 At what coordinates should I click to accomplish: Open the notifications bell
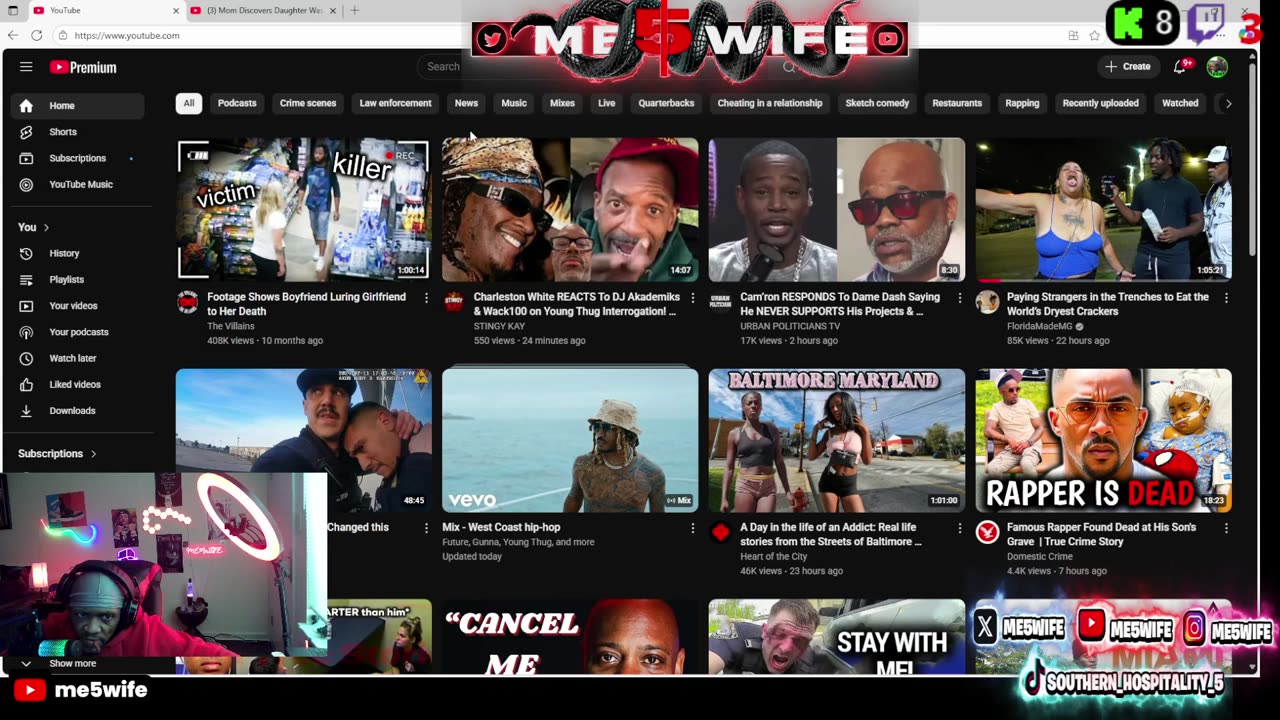click(x=1181, y=67)
